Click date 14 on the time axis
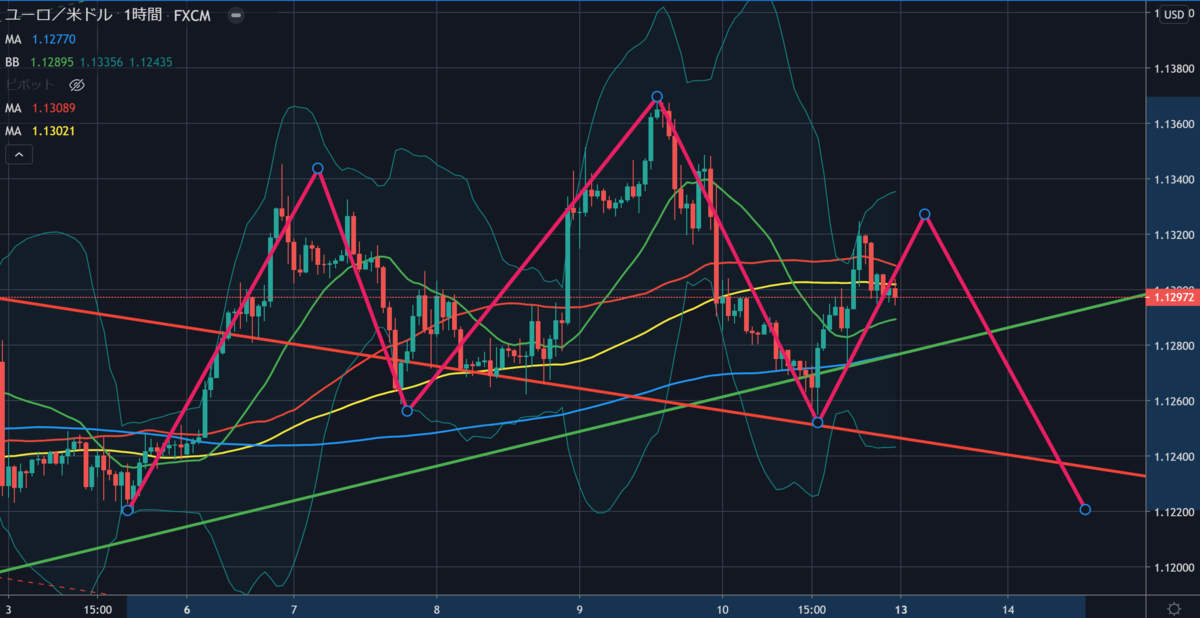The height and width of the screenshot is (618, 1200). click(x=1008, y=608)
